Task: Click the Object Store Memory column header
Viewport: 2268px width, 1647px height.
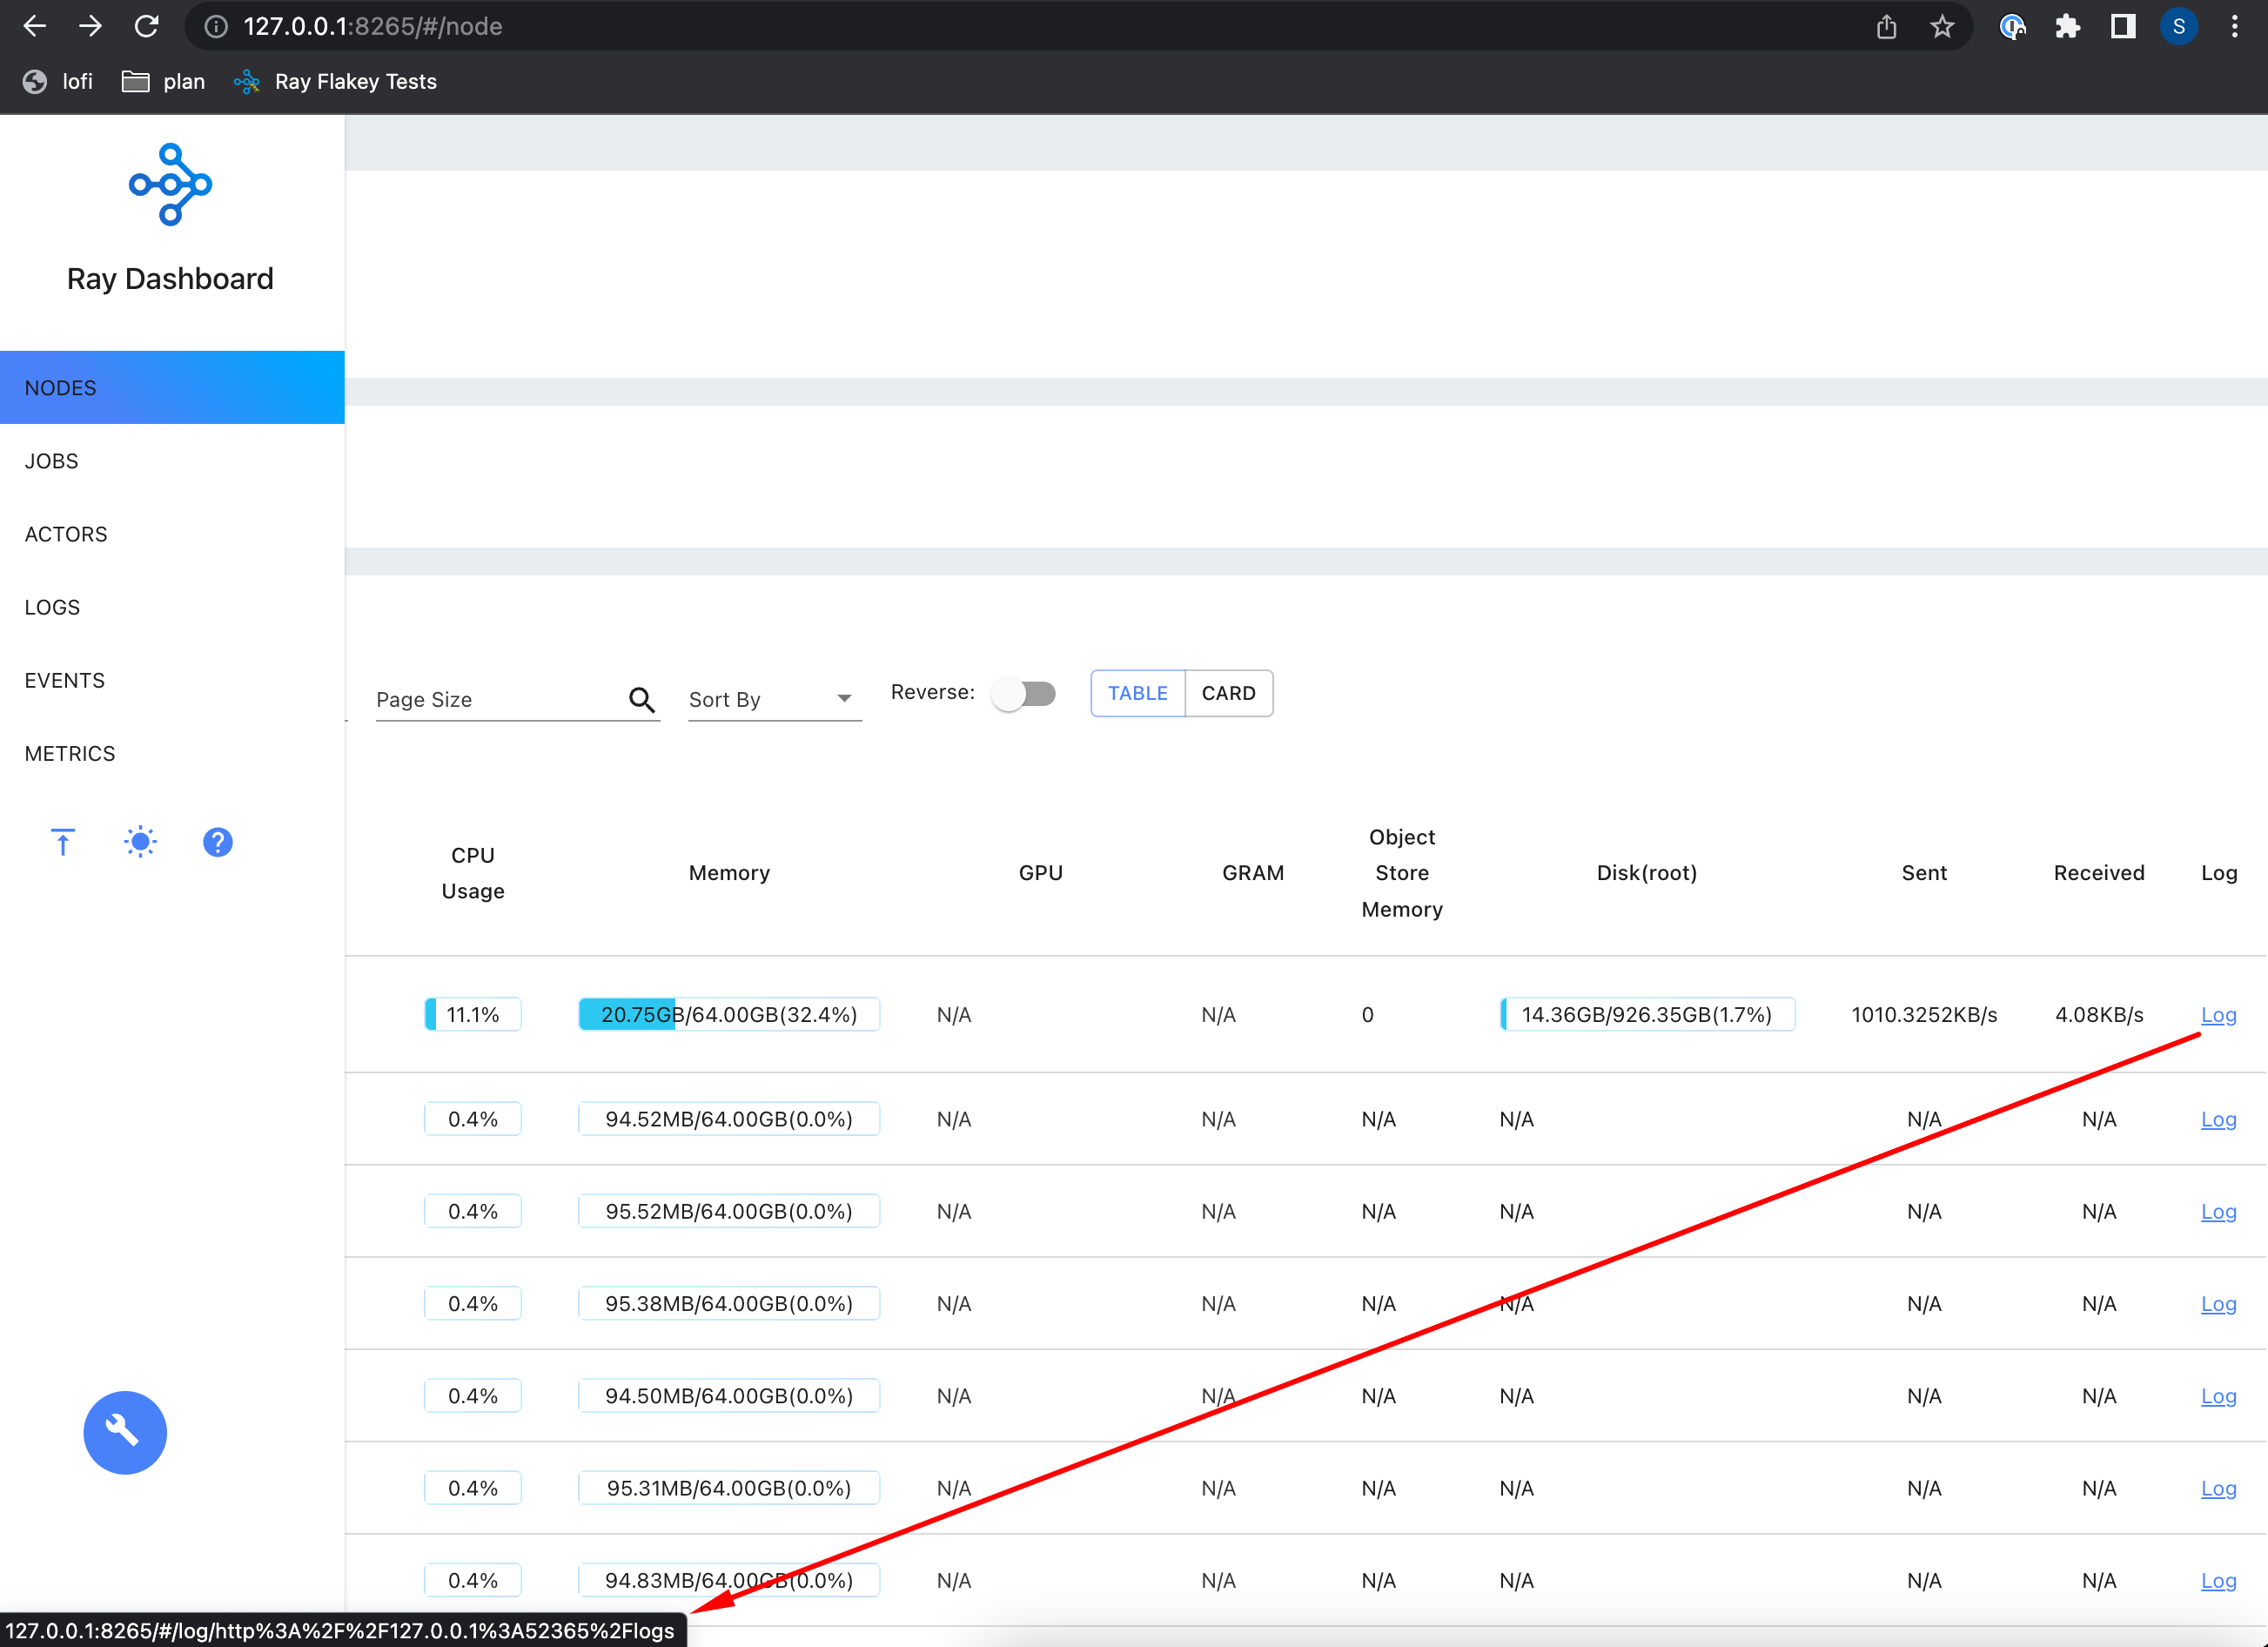Action: [1402, 872]
